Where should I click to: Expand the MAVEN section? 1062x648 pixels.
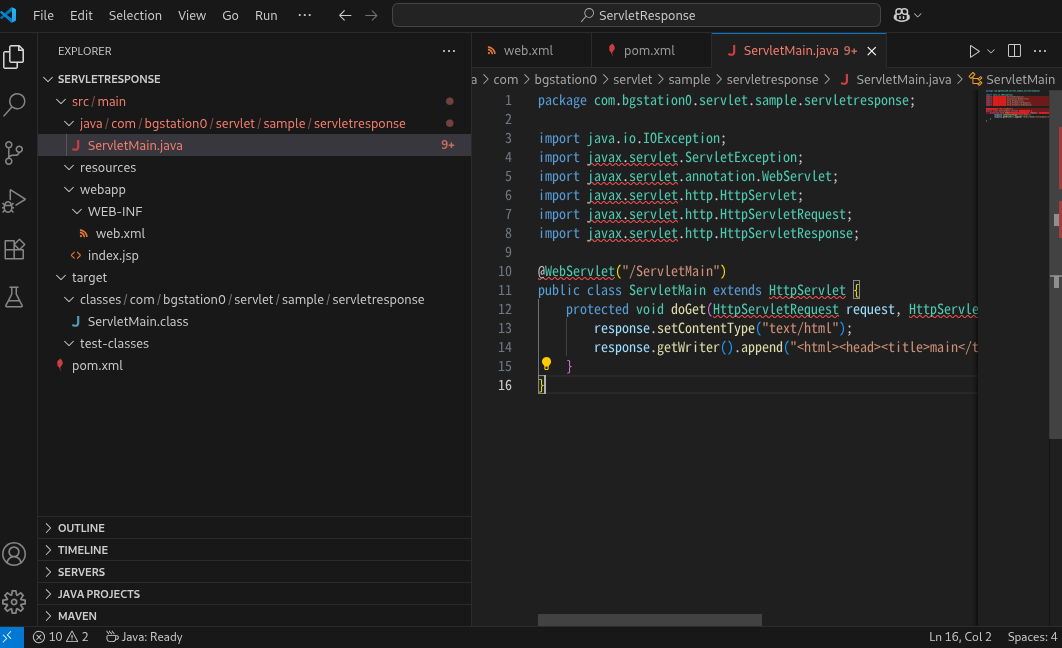(x=255, y=615)
